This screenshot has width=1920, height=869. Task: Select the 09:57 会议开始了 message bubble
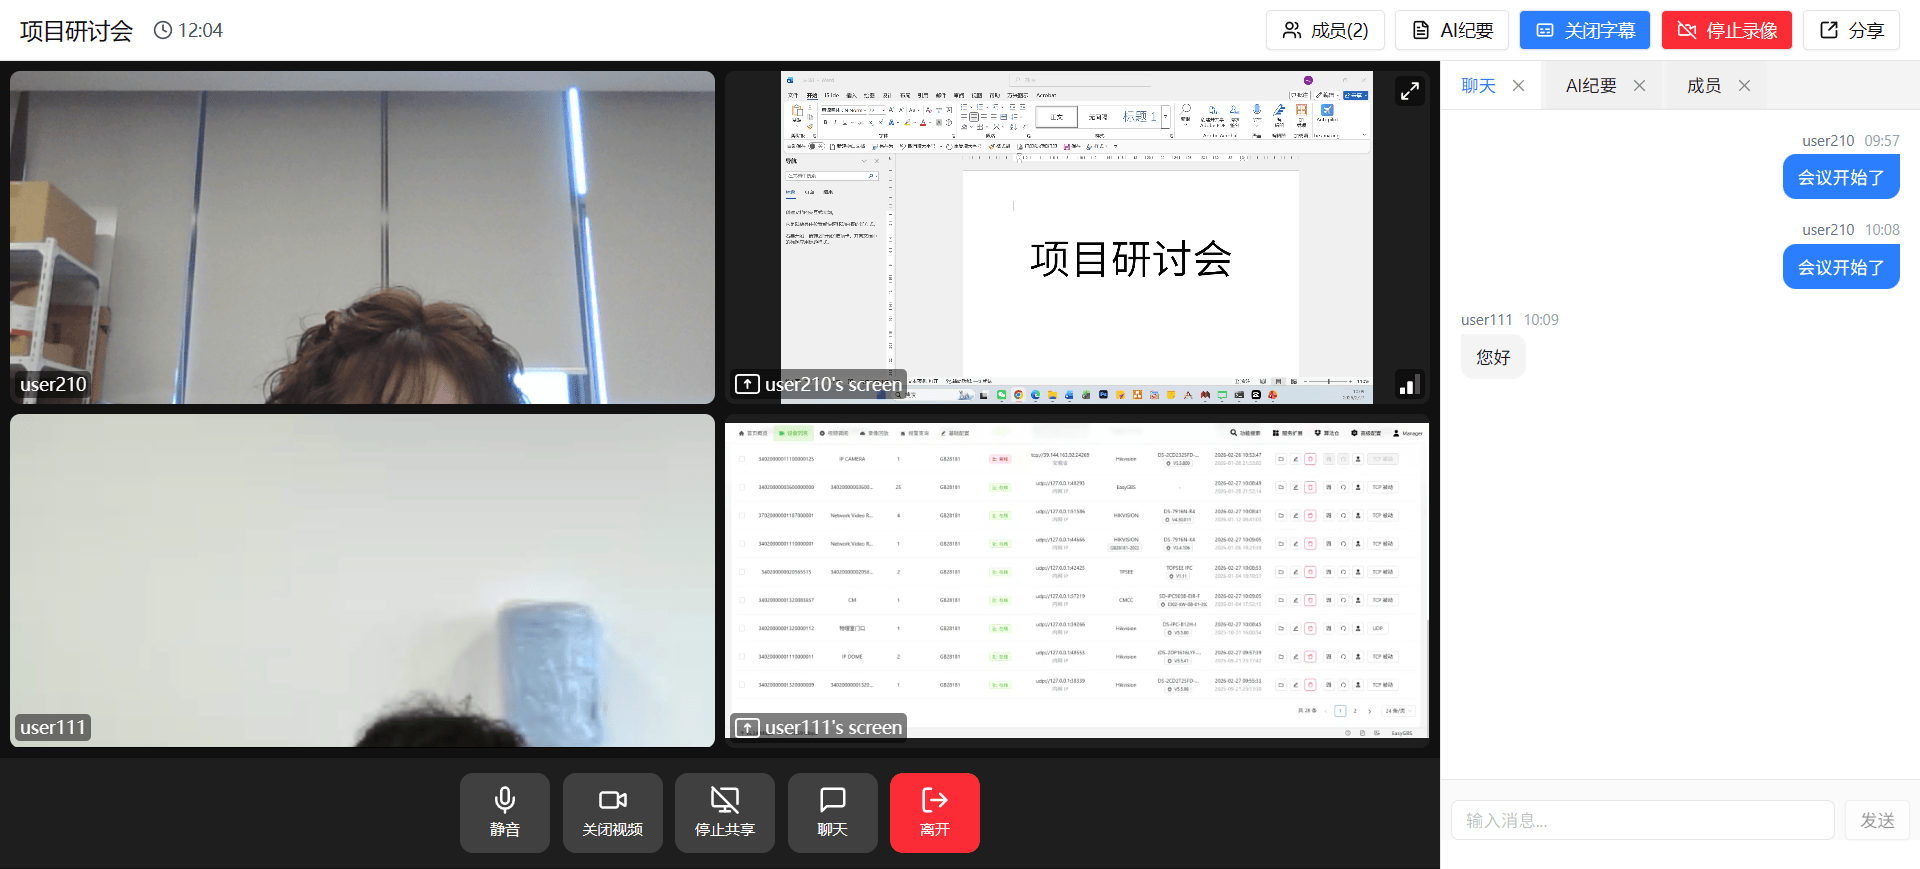[x=1841, y=177]
